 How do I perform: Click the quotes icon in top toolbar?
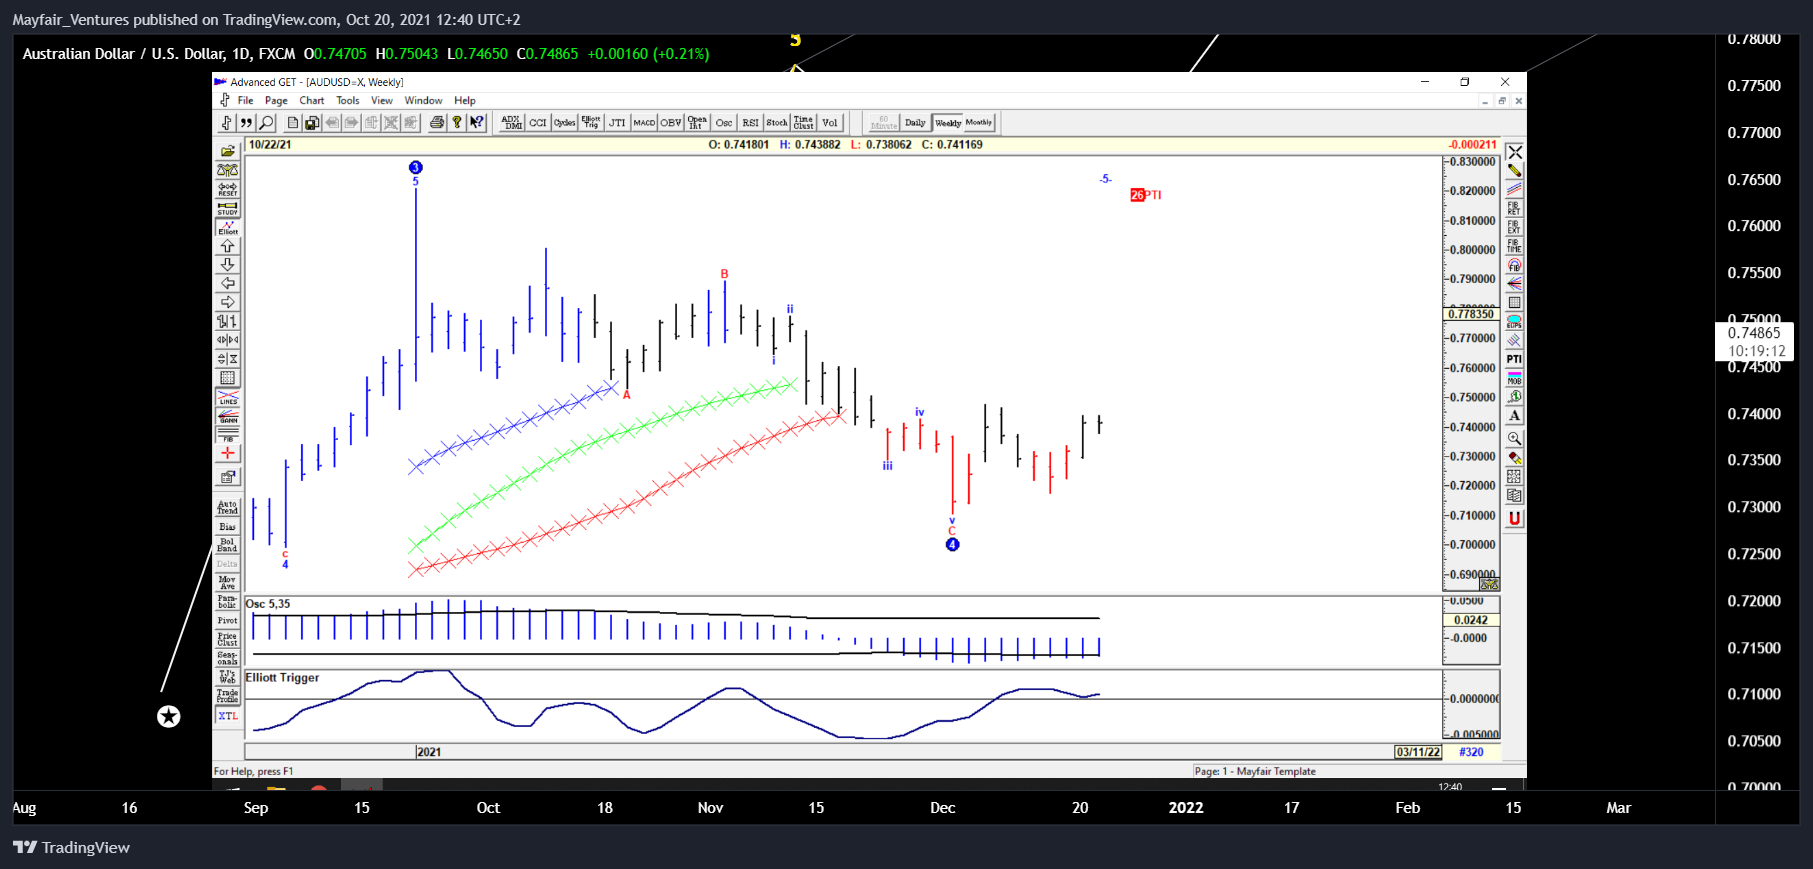click(x=246, y=123)
